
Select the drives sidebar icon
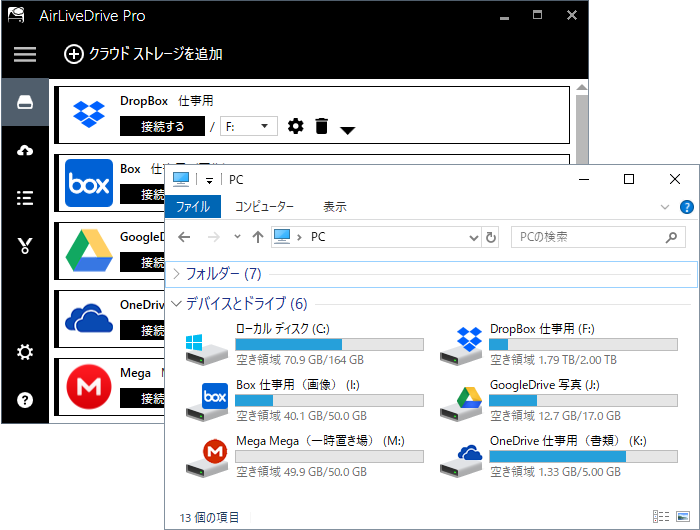pos(25,104)
